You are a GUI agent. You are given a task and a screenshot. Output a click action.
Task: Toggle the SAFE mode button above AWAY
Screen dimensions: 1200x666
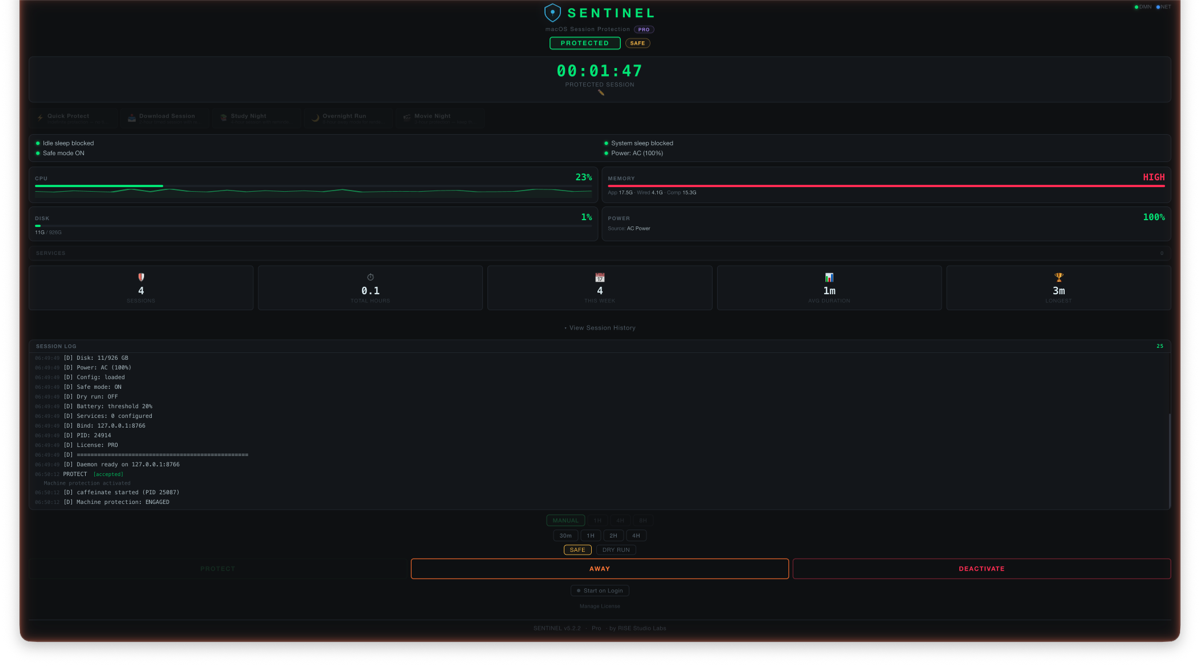click(578, 550)
